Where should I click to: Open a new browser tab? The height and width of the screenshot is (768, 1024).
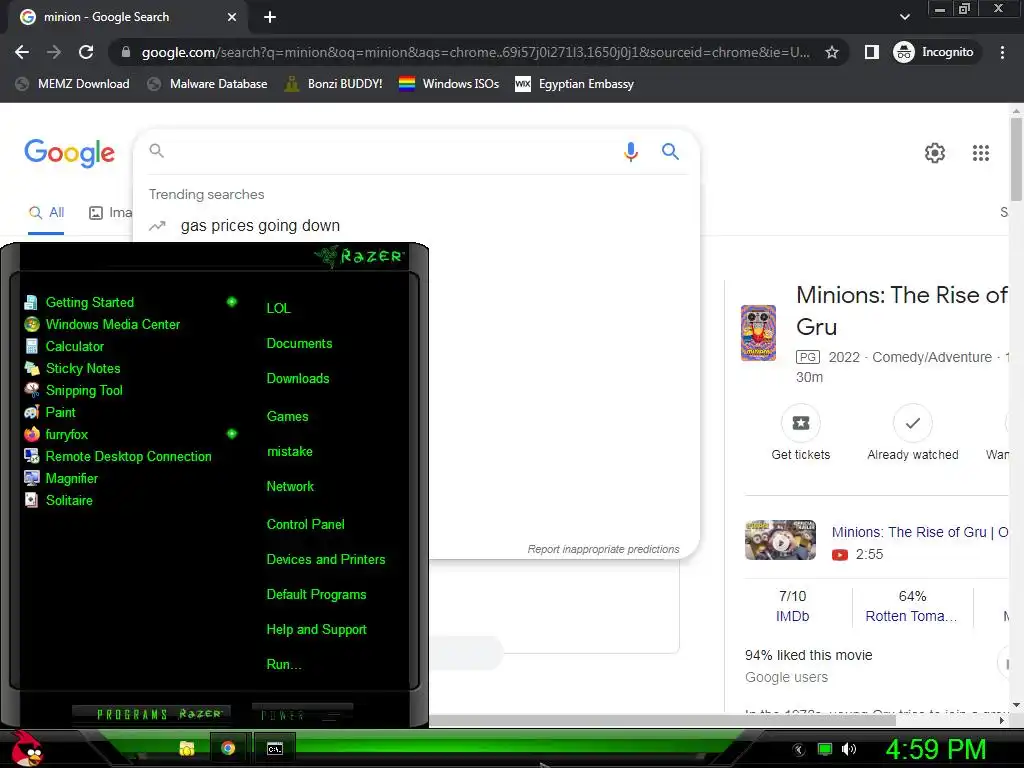pos(270,17)
